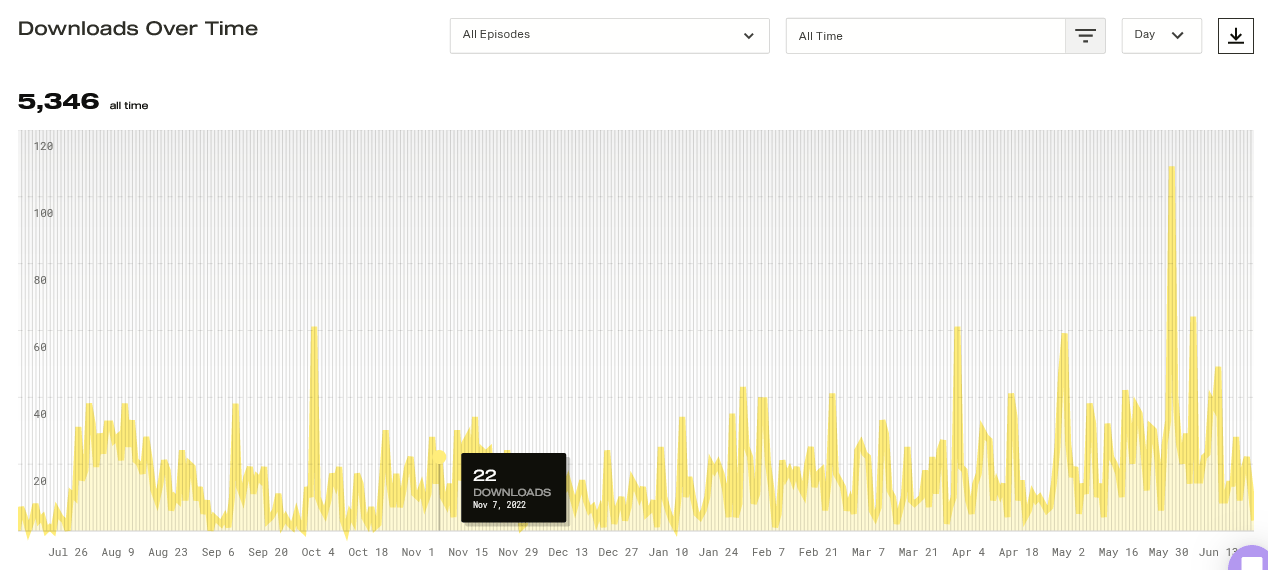Click the highlighted Nov 7 data point

(x=439, y=457)
